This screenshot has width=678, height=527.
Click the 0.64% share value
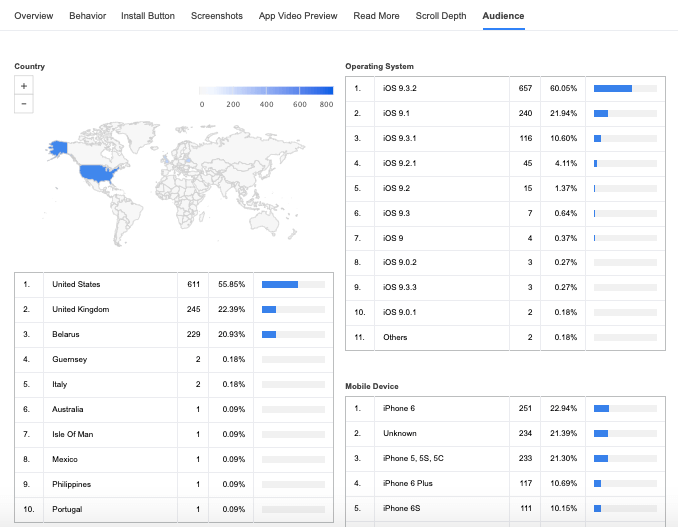566,214
